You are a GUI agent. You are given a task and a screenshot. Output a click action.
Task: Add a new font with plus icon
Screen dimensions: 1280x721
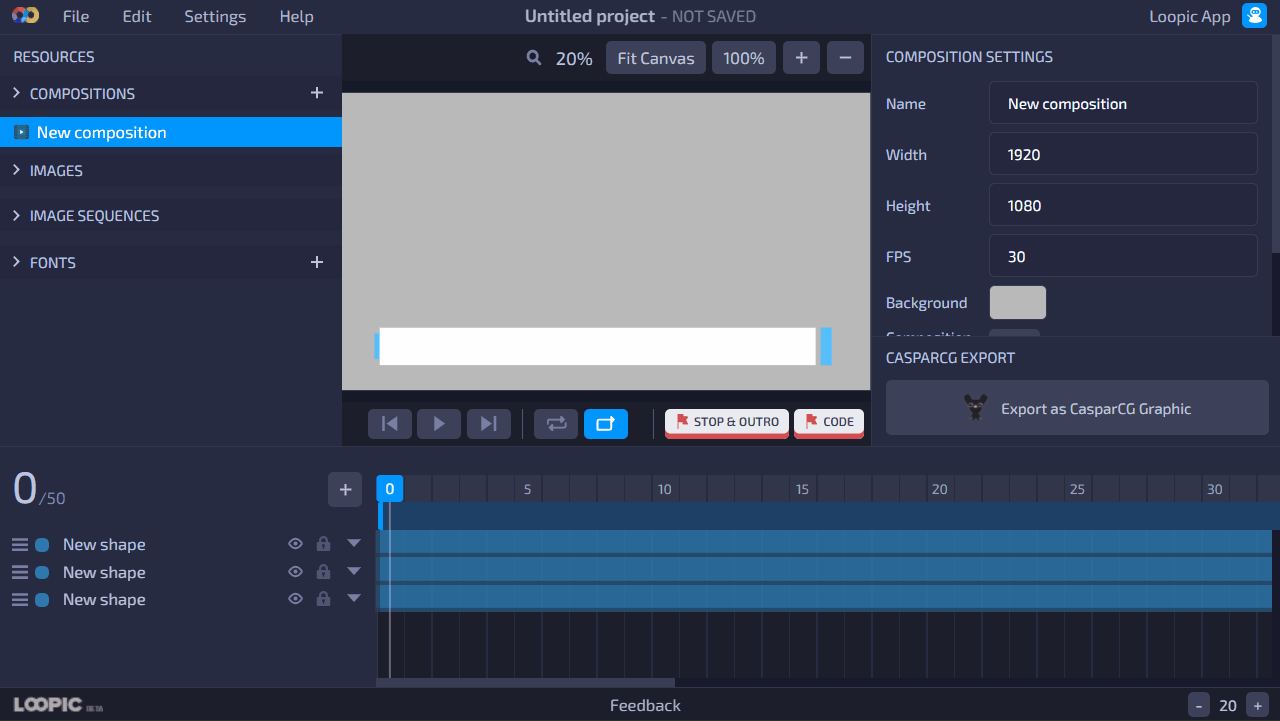[317, 262]
